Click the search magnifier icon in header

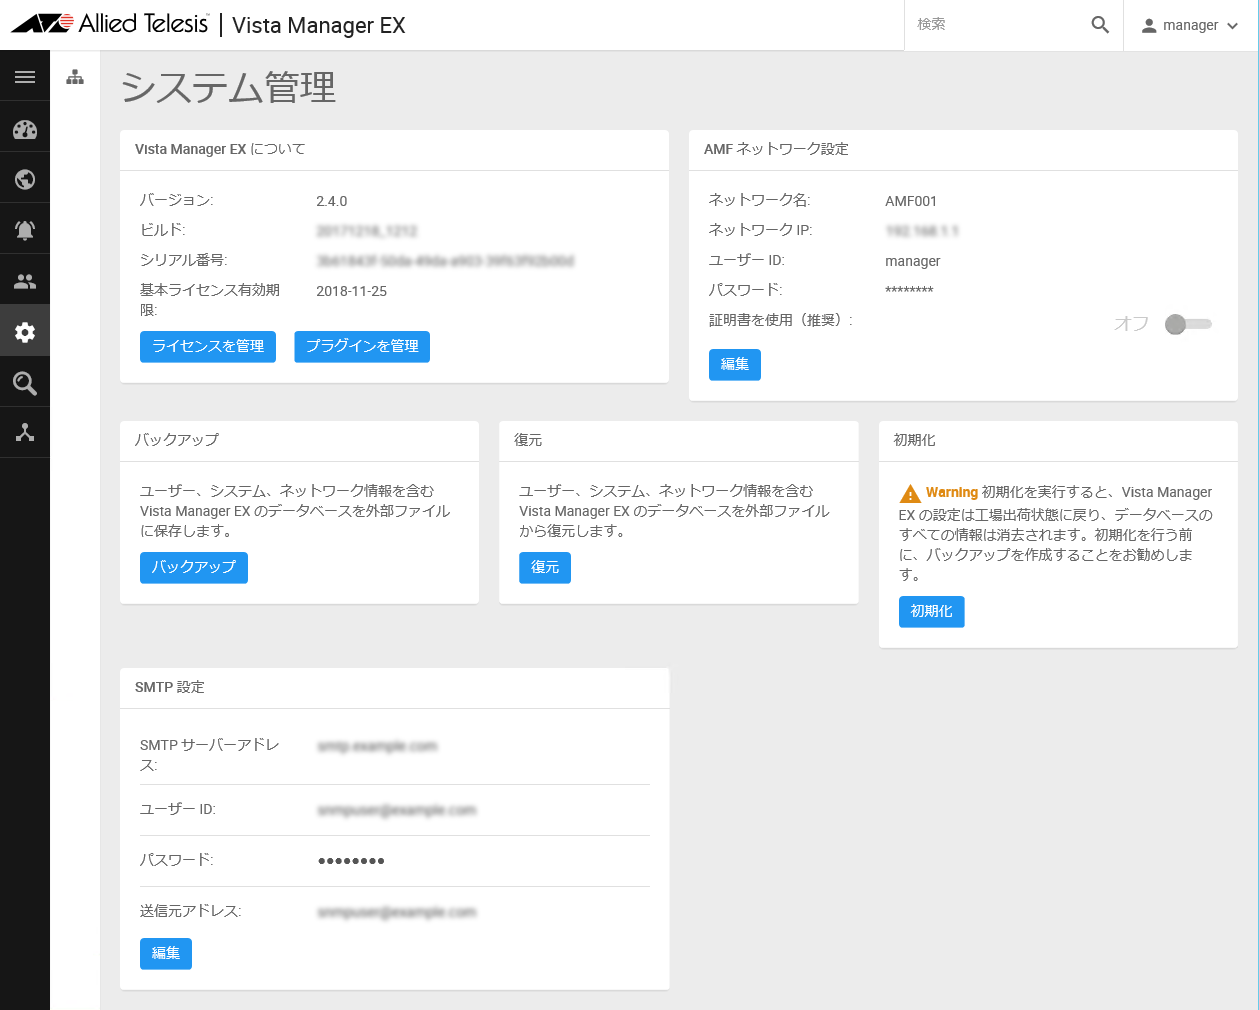pos(1100,25)
